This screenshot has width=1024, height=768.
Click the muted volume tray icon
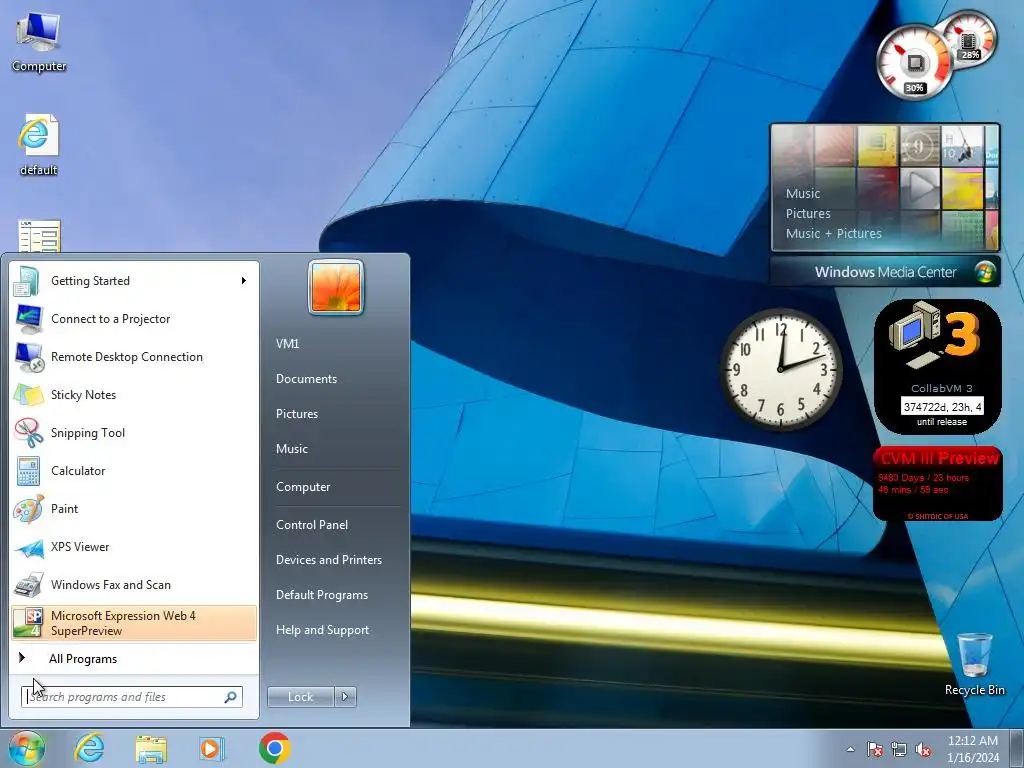[x=923, y=749]
